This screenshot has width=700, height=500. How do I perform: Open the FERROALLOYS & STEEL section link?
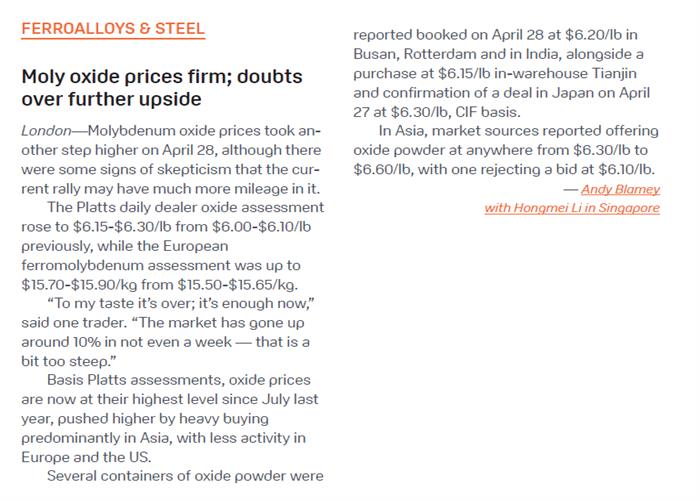pyautogui.click(x=113, y=29)
